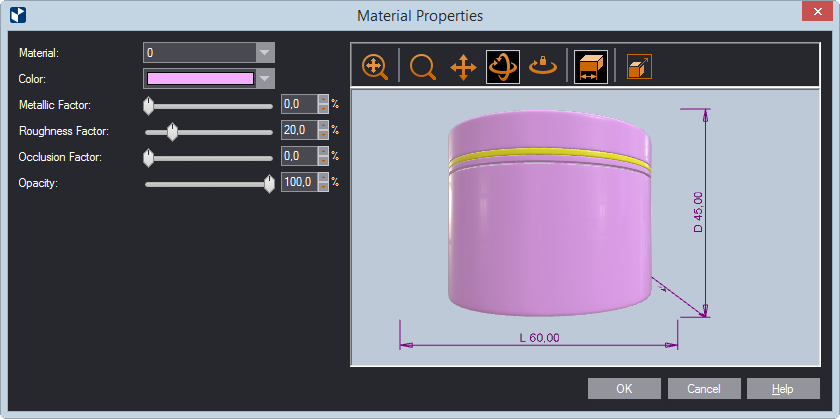Decrease Opacity with down arrow
Image resolution: width=840 pixels, height=419 pixels.
coord(323,186)
